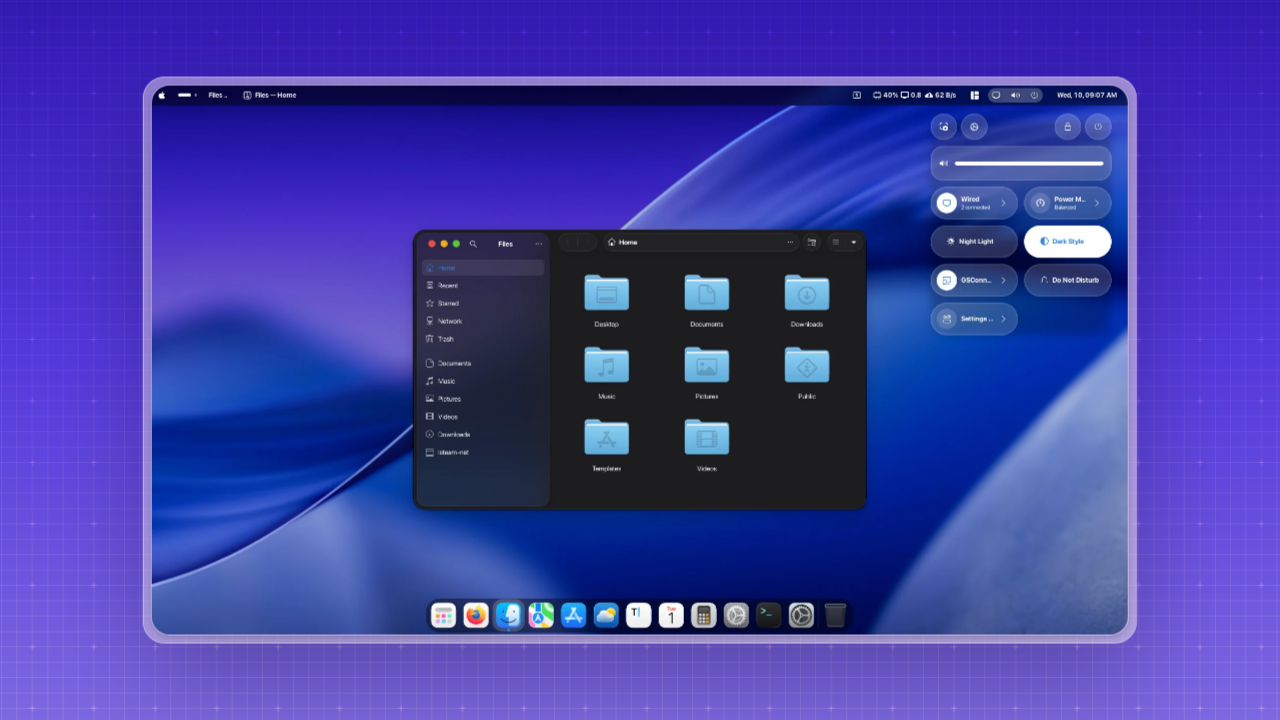The width and height of the screenshot is (1280, 720).
Task: Enable Night Light
Action: (x=974, y=242)
